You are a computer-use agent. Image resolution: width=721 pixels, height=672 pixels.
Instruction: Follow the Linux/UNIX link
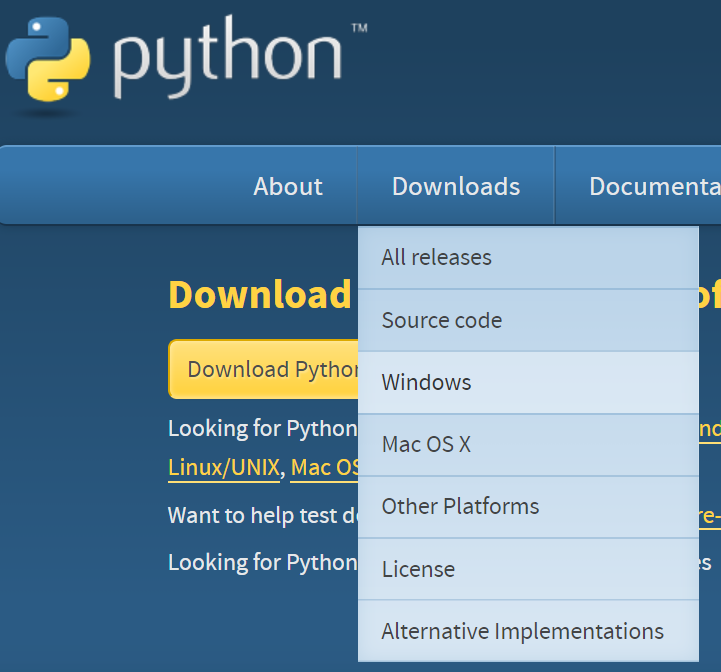(224, 468)
